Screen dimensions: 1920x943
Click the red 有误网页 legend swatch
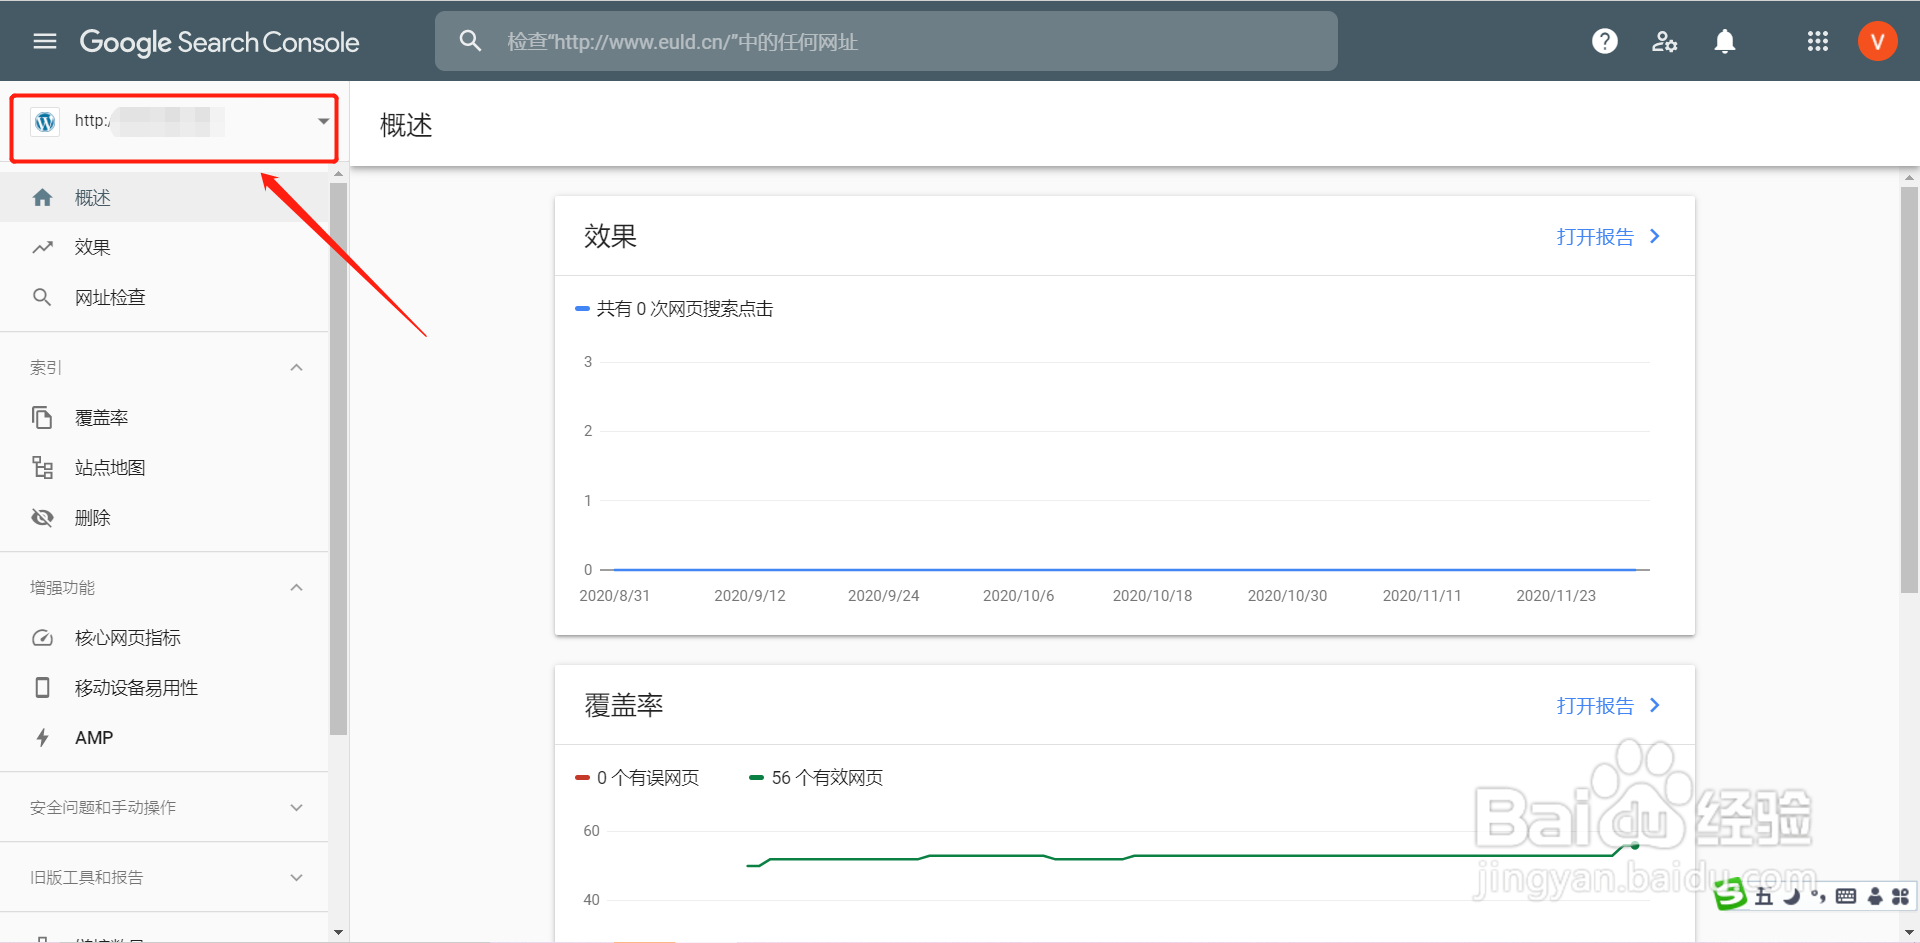point(583,777)
